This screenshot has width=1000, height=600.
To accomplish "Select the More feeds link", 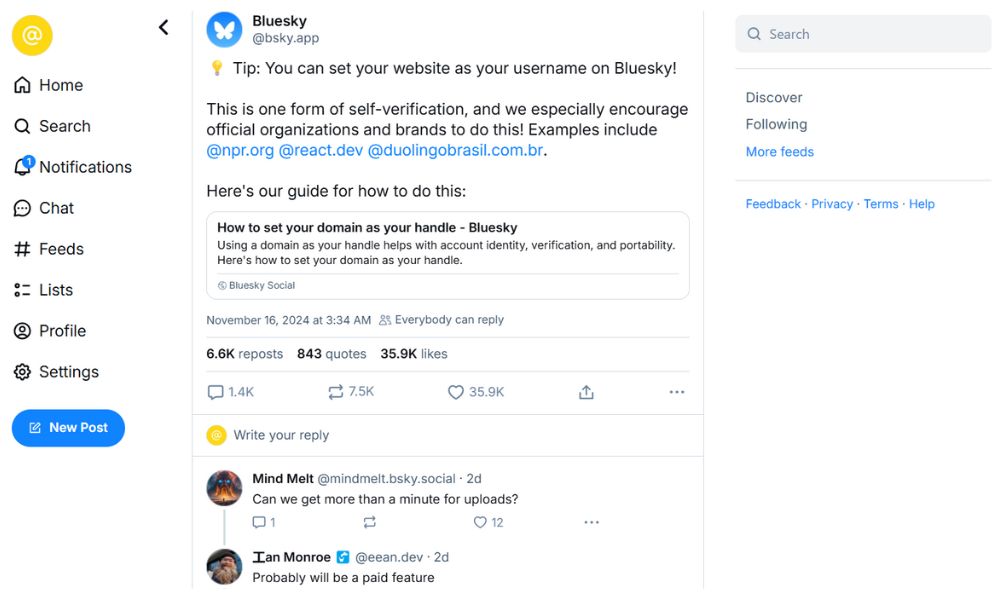I will [780, 152].
